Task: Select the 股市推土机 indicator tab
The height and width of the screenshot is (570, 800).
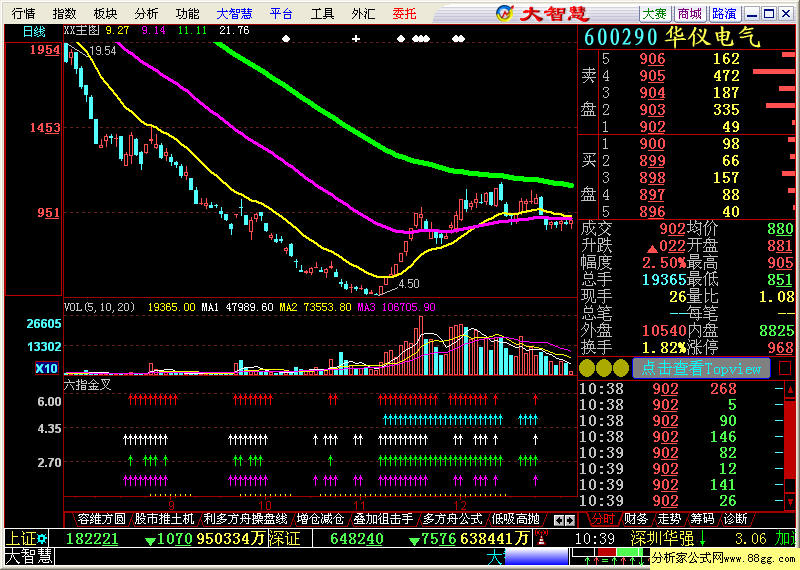Action: pos(164,519)
